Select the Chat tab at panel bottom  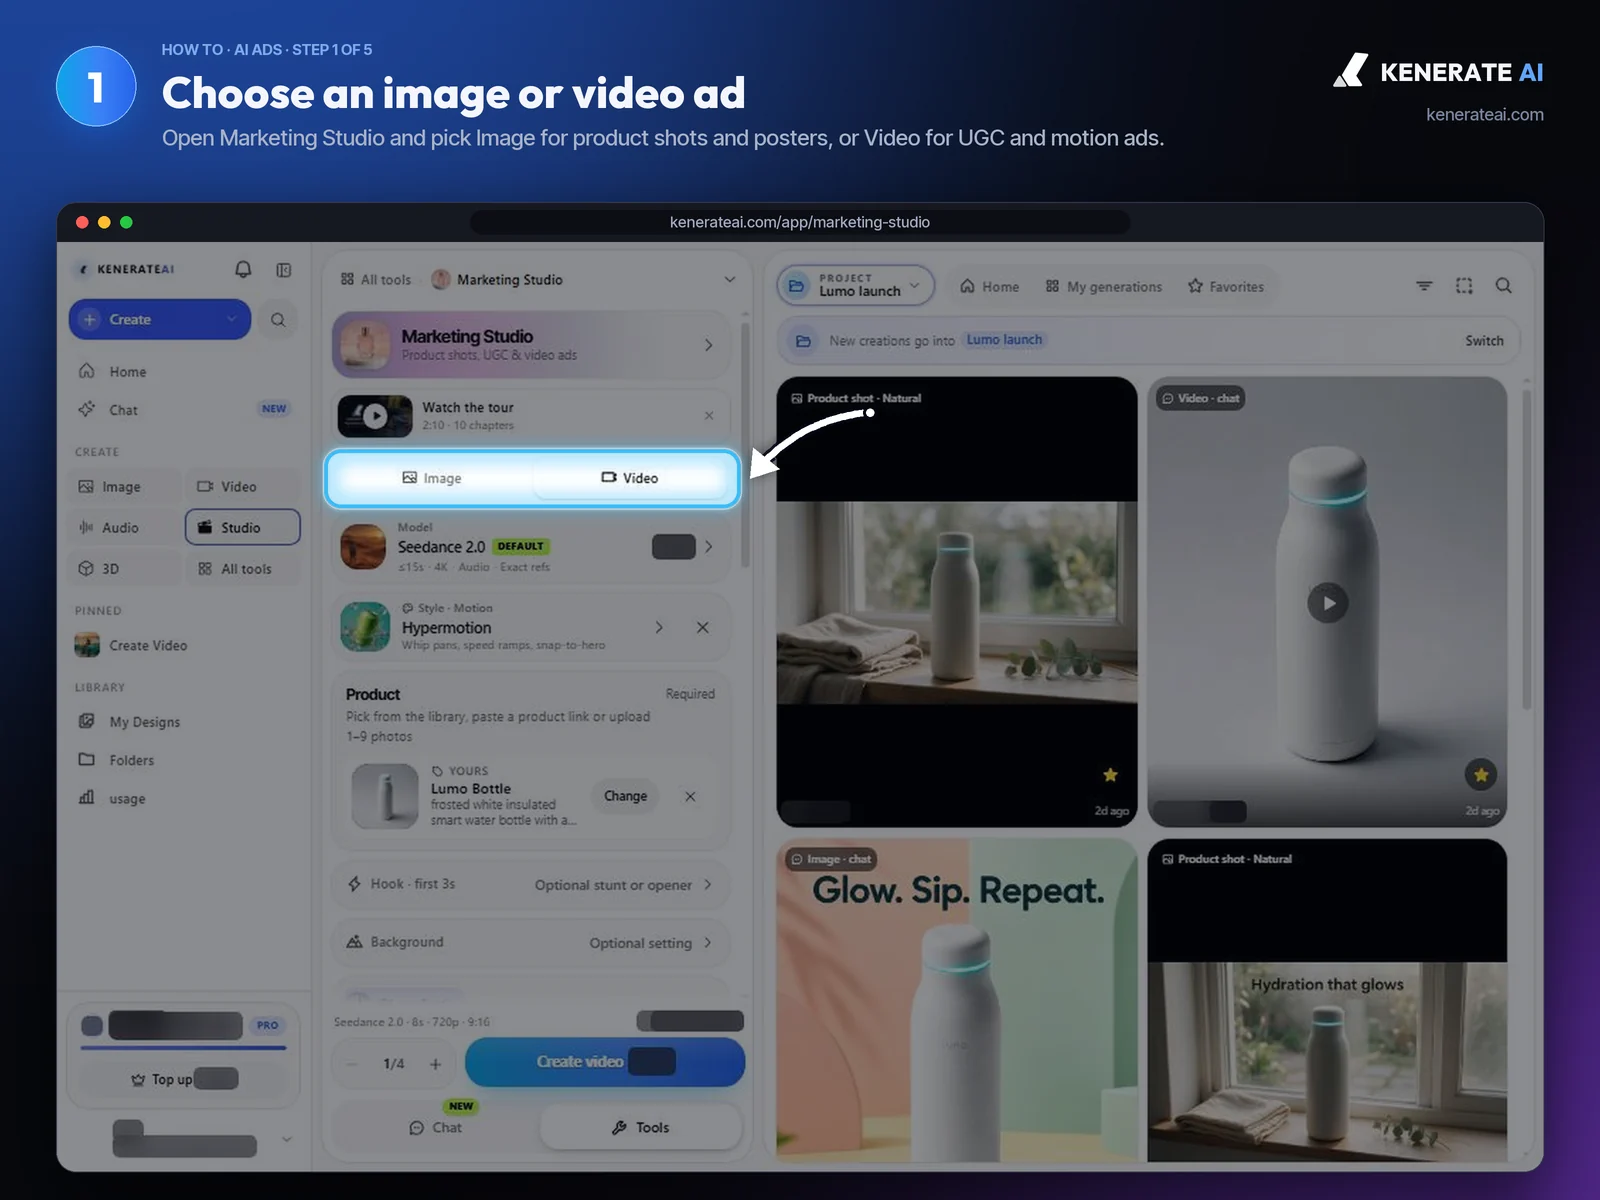coord(436,1127)
